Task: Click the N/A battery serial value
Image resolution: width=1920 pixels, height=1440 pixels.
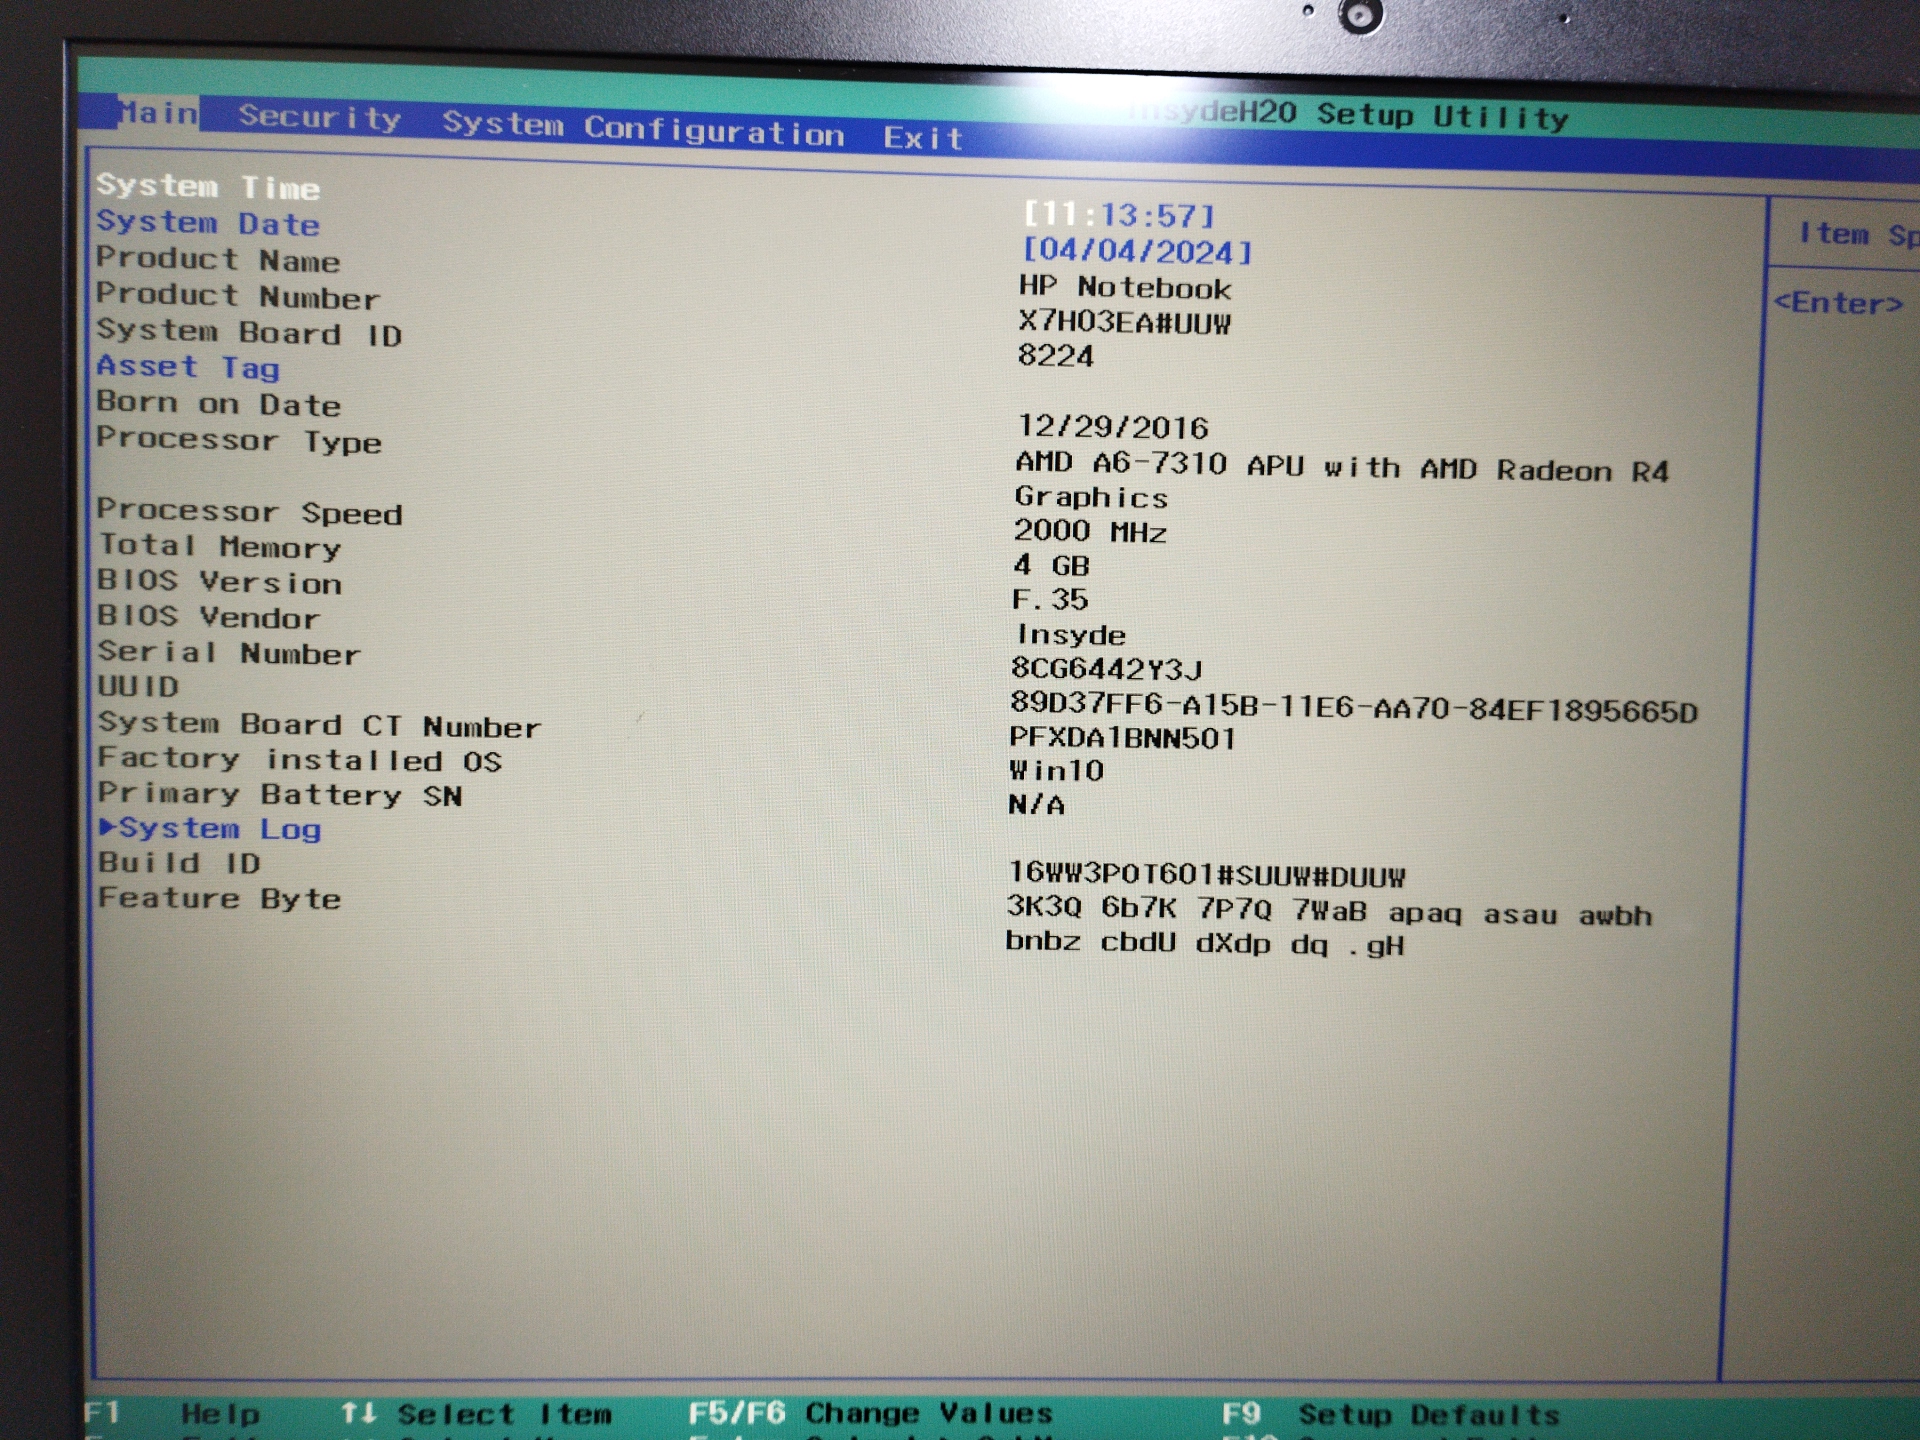Action: (1036, 804)
